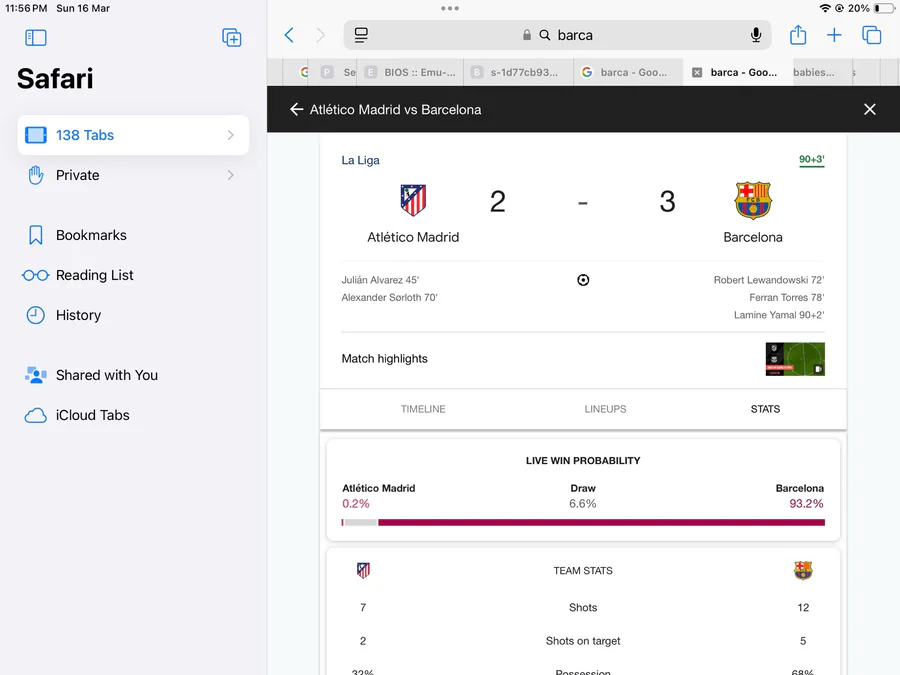The image size is (900, 675).
Task: Open the La Liga link
Action: point(360,160)
